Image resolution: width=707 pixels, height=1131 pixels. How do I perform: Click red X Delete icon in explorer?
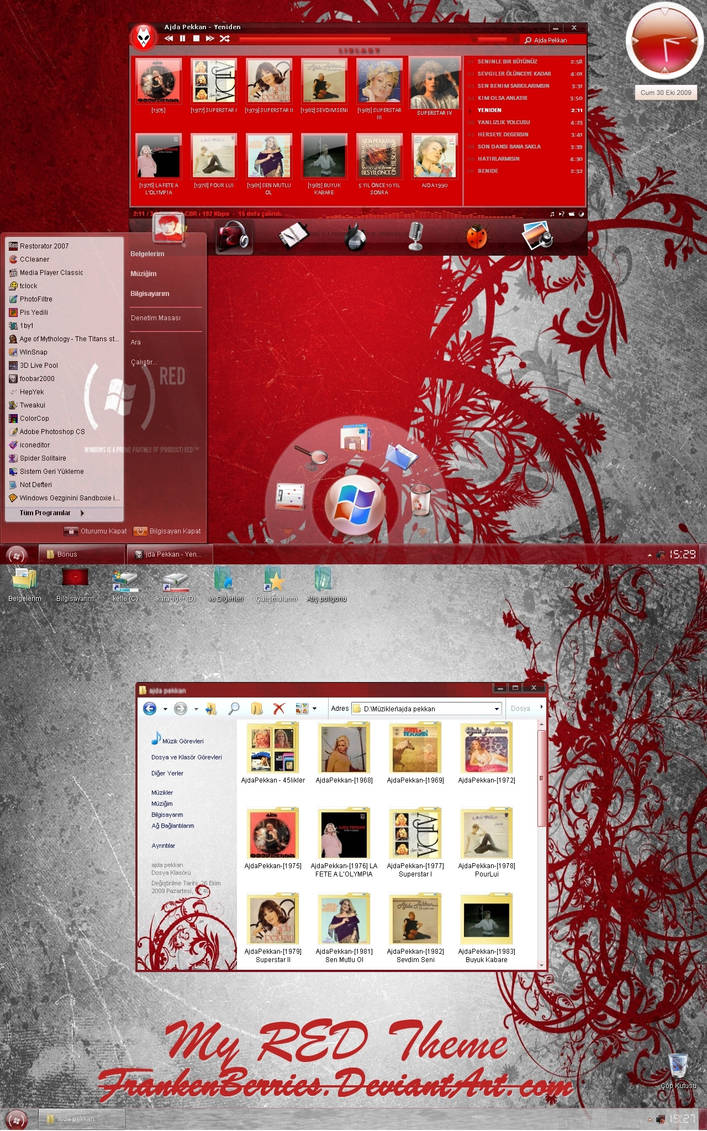(278, 708)
